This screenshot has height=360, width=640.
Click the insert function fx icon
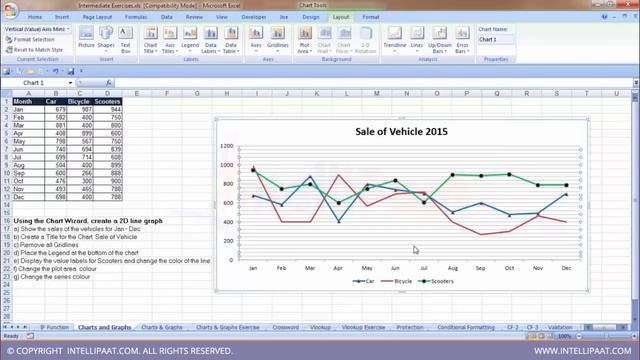tap(108, 83)
